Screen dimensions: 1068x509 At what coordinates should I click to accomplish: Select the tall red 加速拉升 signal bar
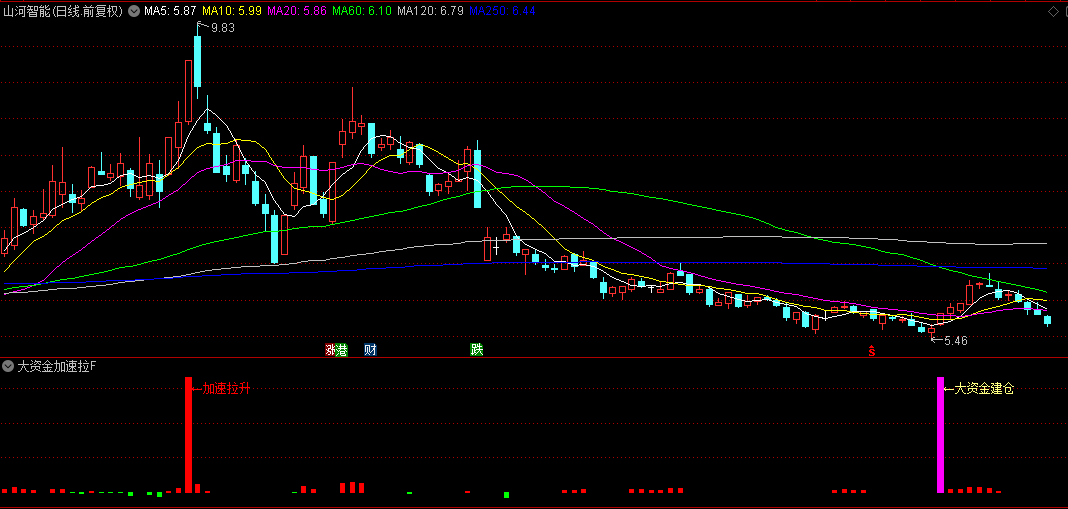(x=189, y=435)
